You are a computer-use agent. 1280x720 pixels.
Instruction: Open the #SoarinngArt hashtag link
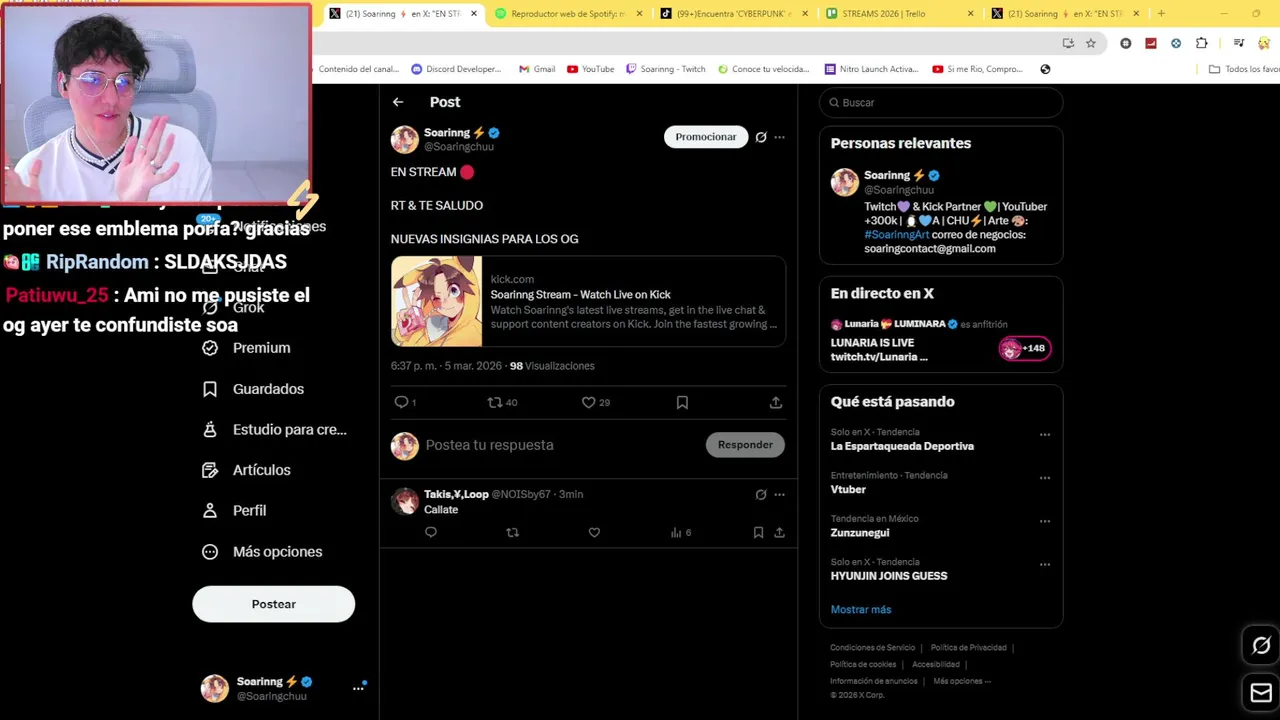[x=896, y=235]
